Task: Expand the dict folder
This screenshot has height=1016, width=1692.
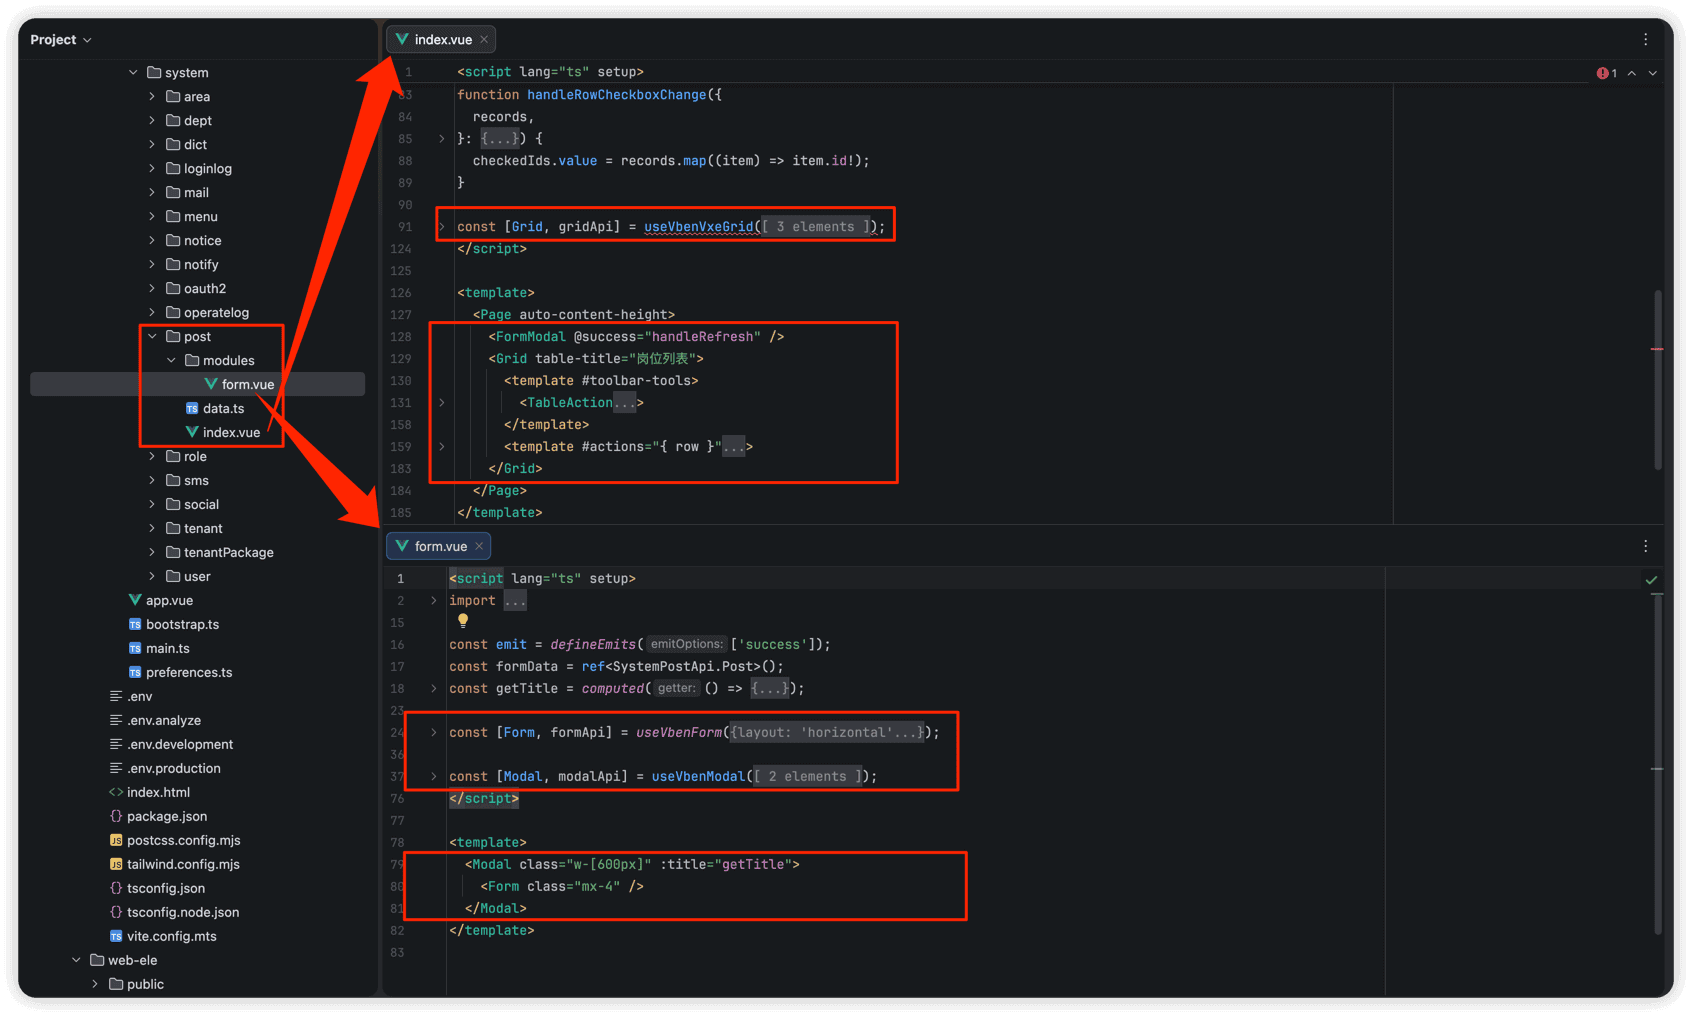Action: [152, 144]
